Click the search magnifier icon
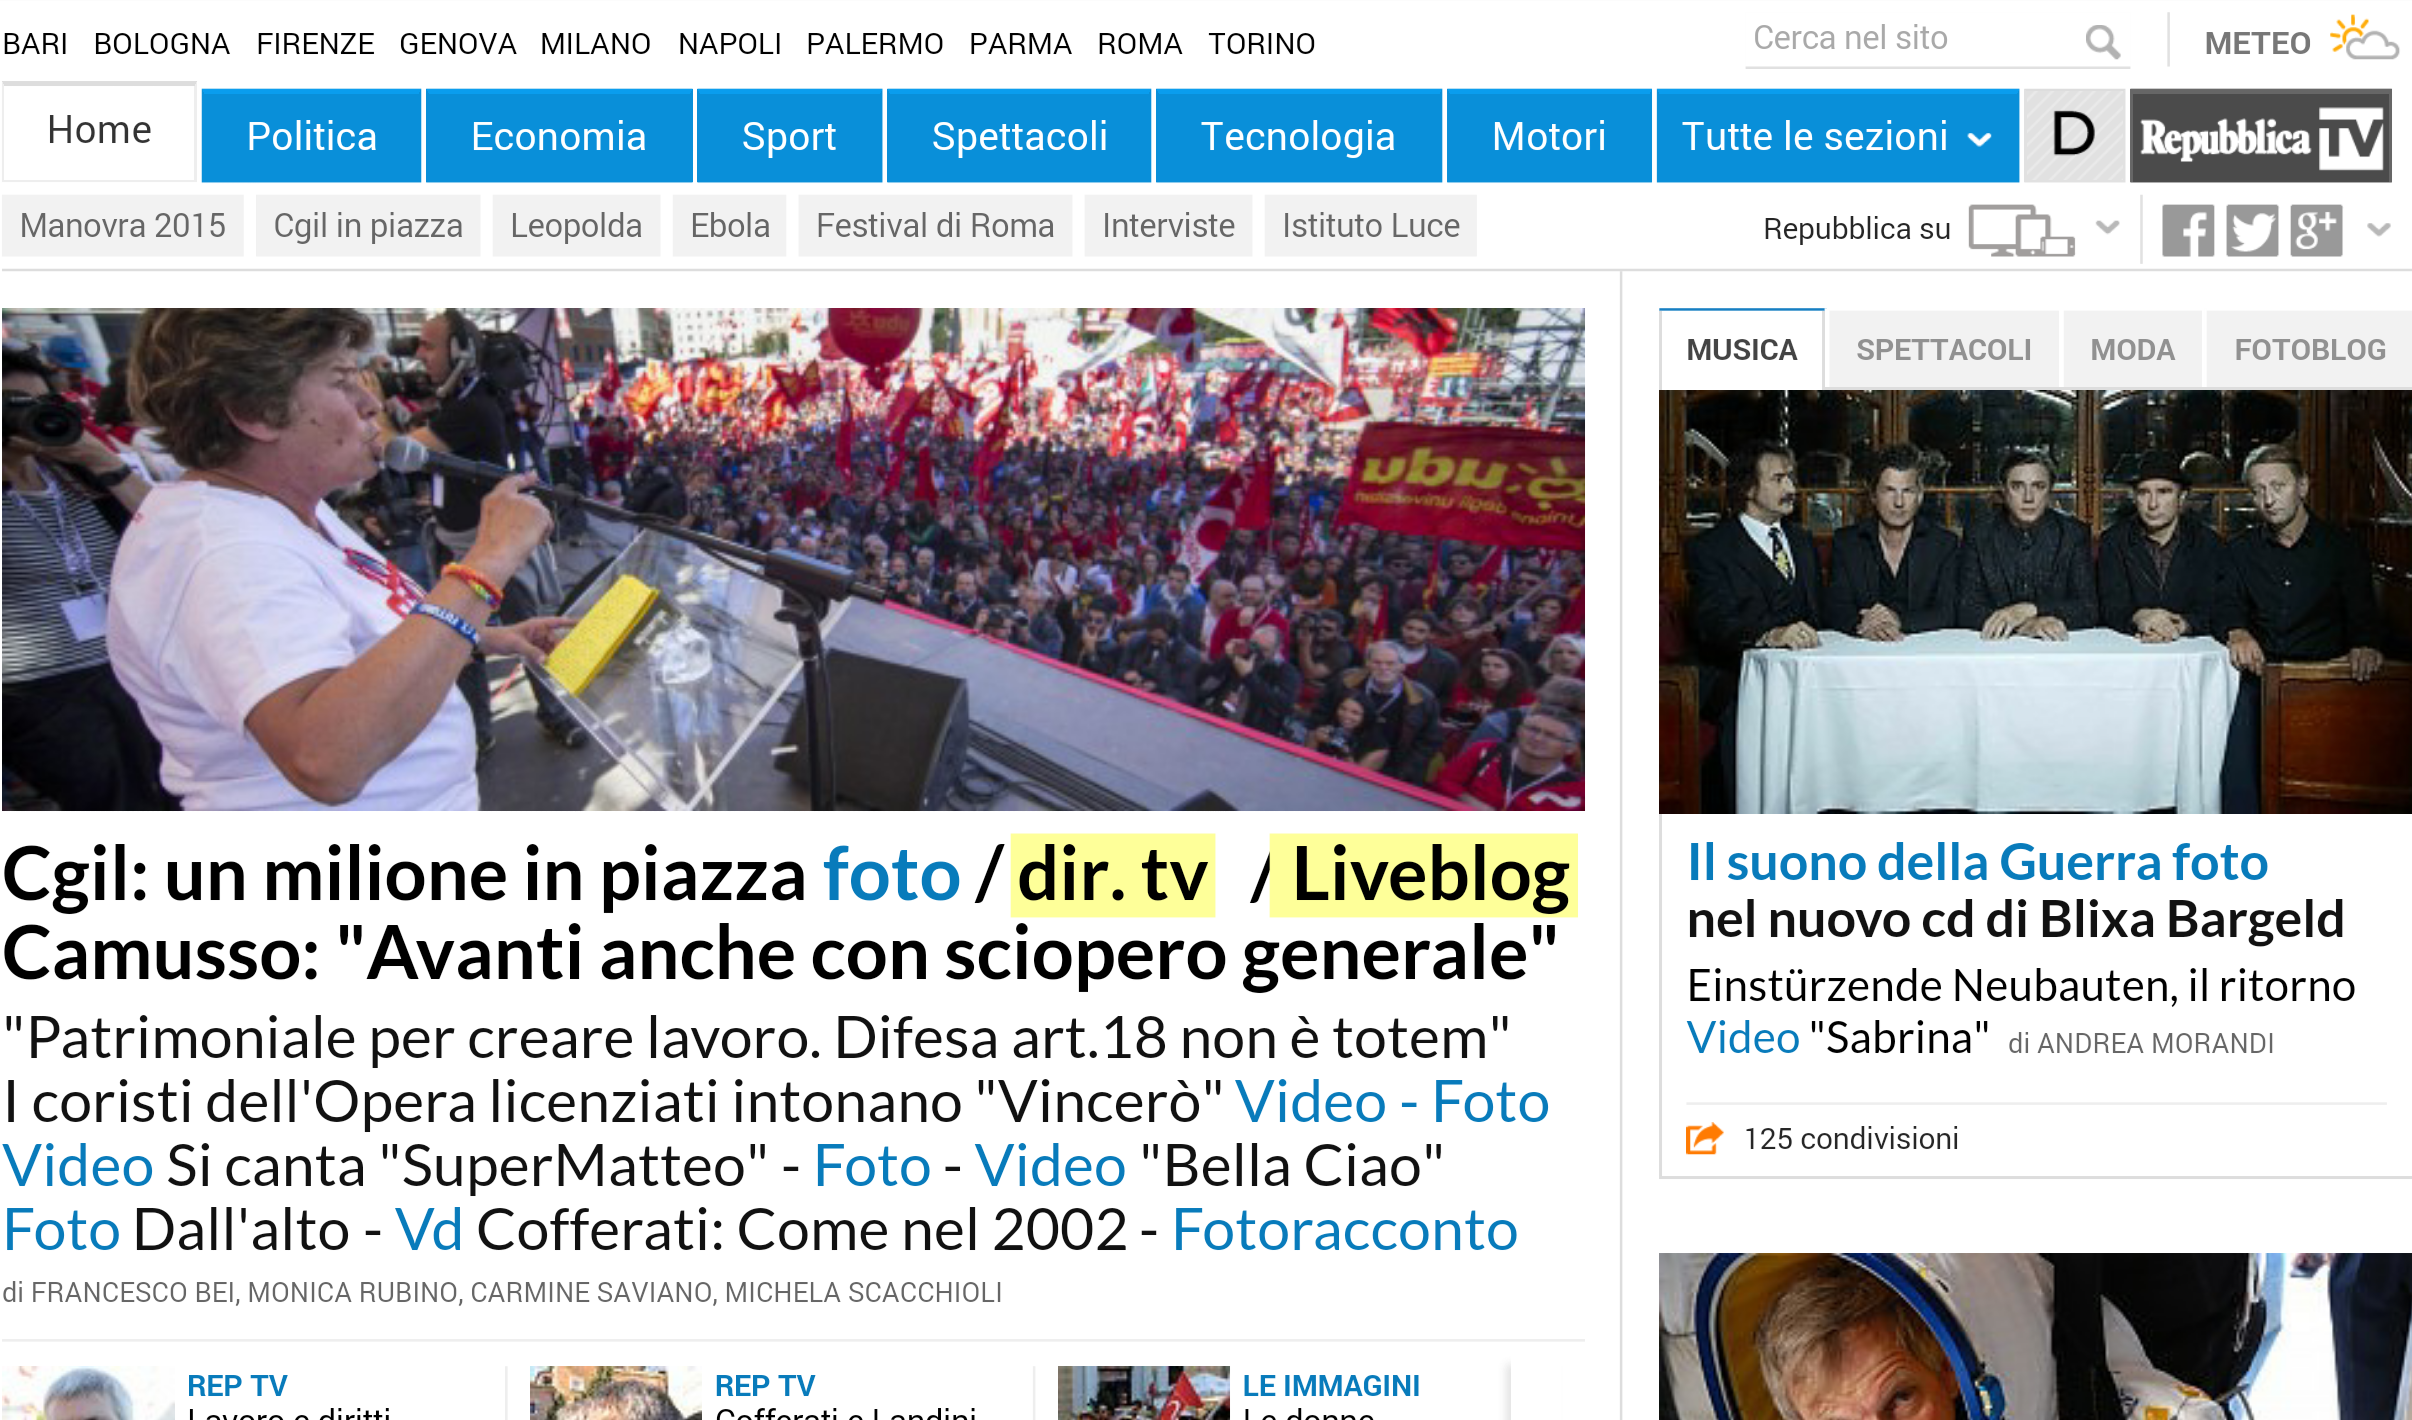The image size is (2412, 1420). [2102, 41]
